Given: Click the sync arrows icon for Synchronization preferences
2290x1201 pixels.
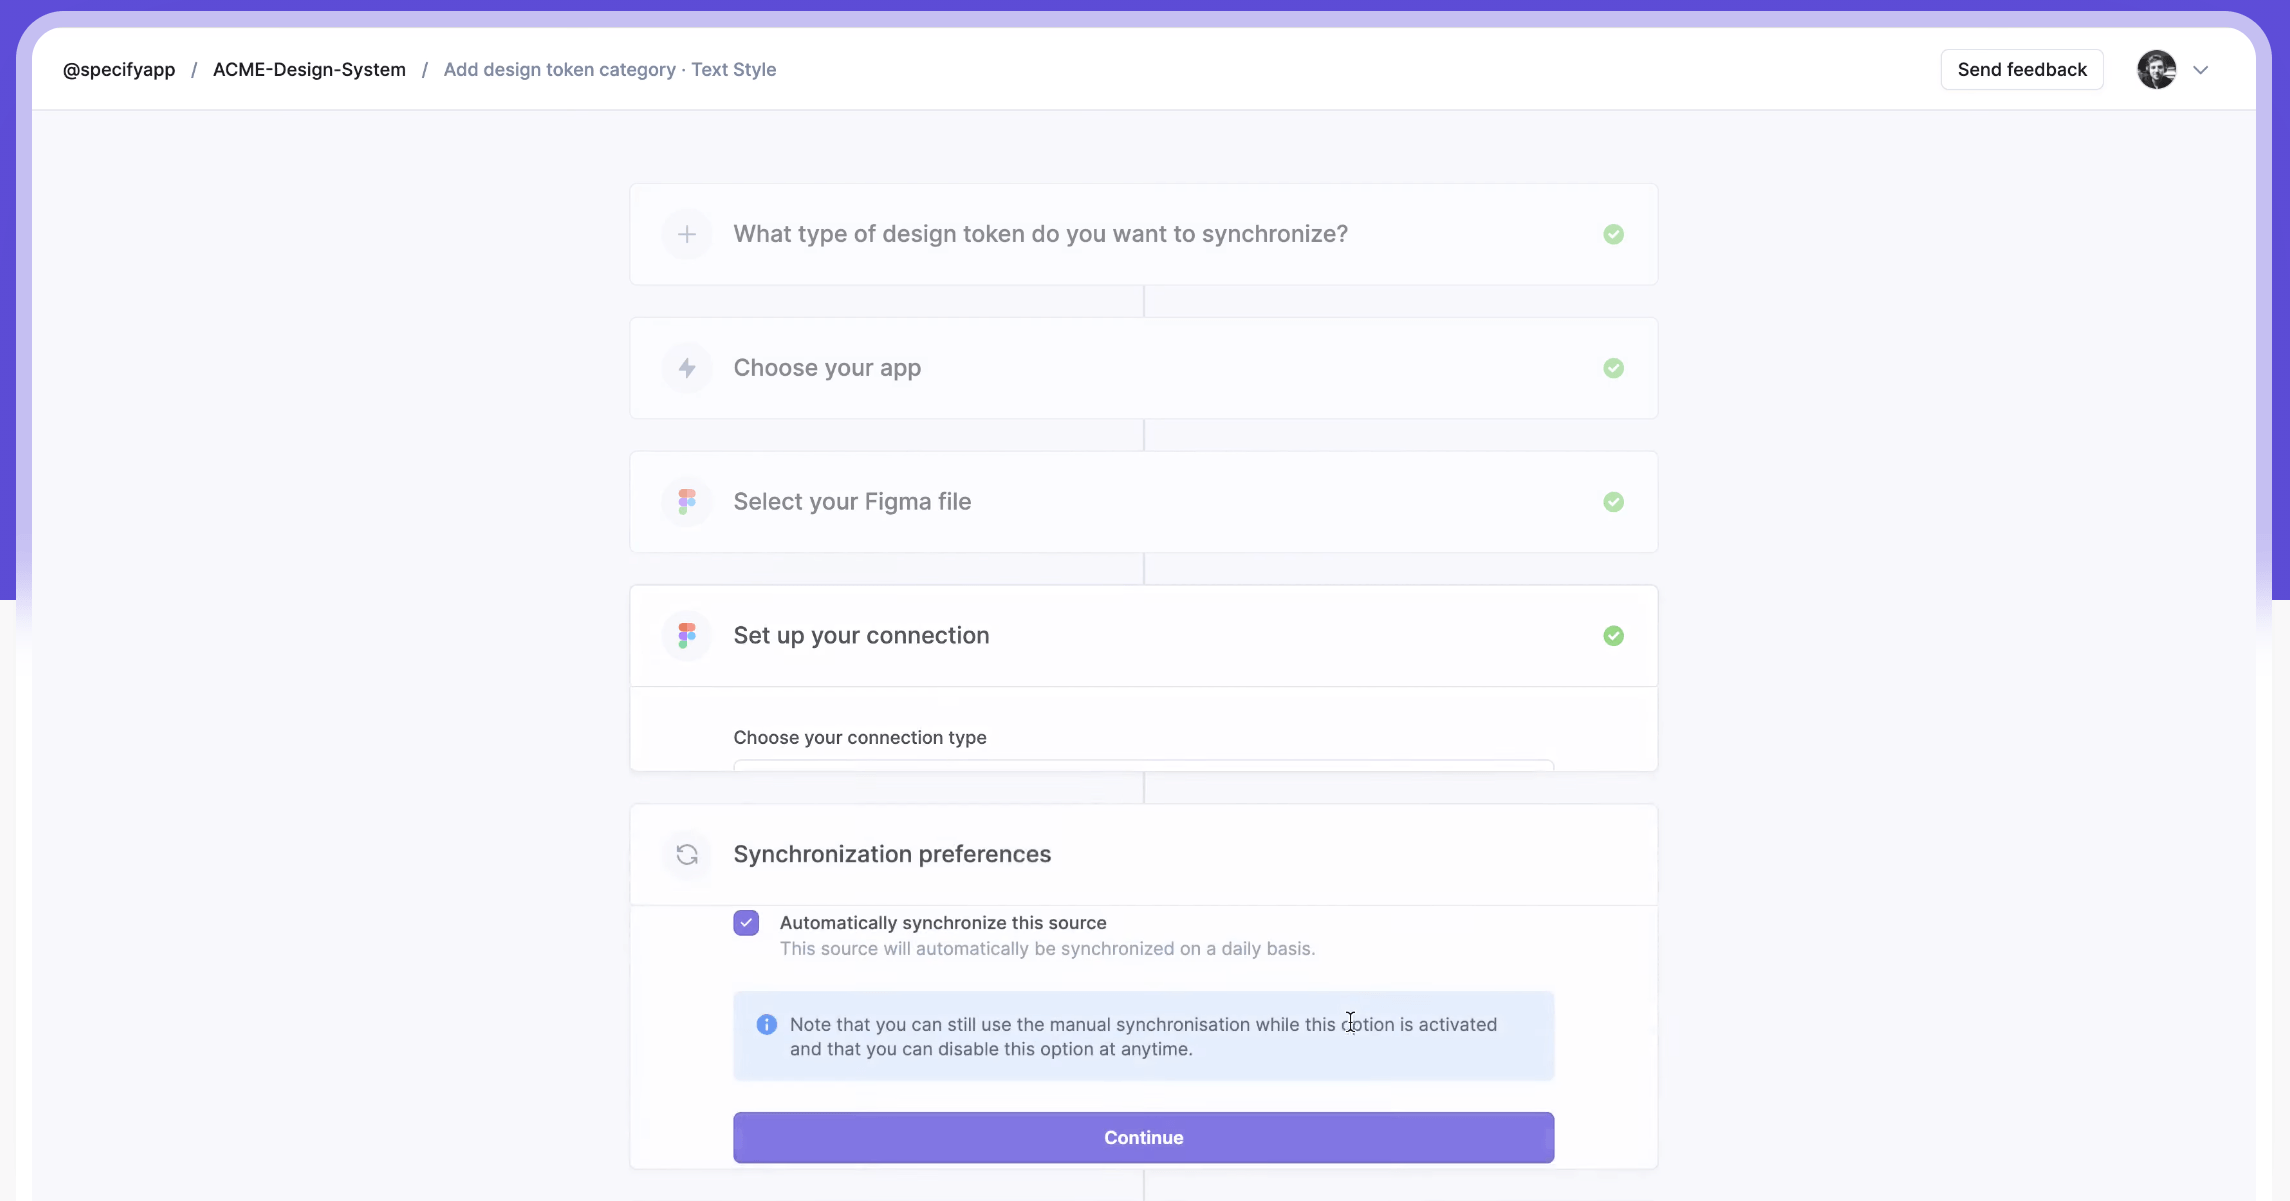Looking at the screenshot, I should point(687,855).
